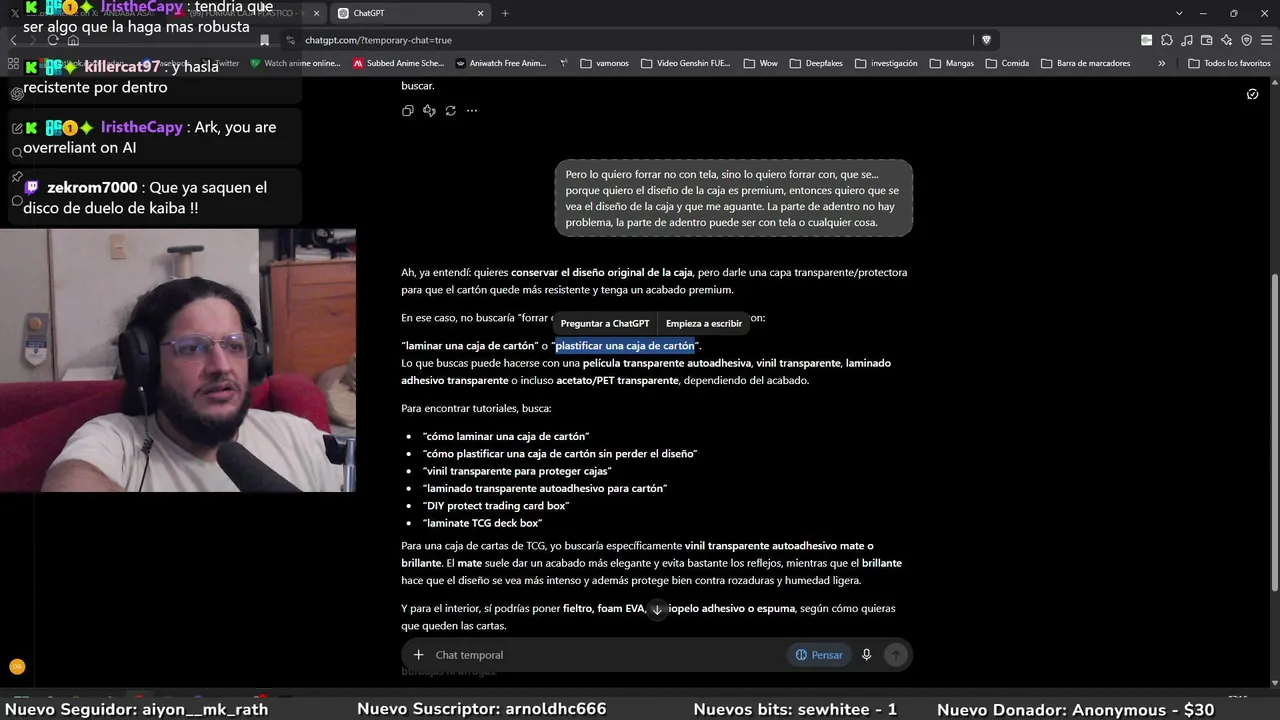
Task: Regenerate the response with the refresh icon
Action: [451, 111]
